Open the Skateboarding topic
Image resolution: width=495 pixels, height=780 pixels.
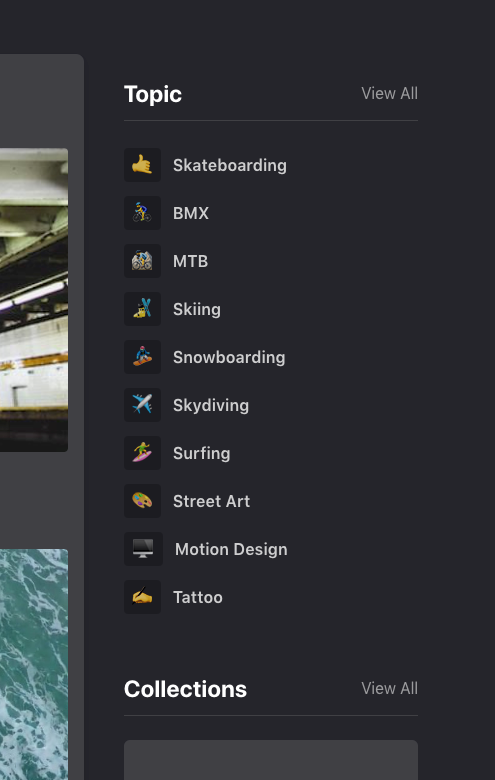pyautogui.click(x=229, y=165)
